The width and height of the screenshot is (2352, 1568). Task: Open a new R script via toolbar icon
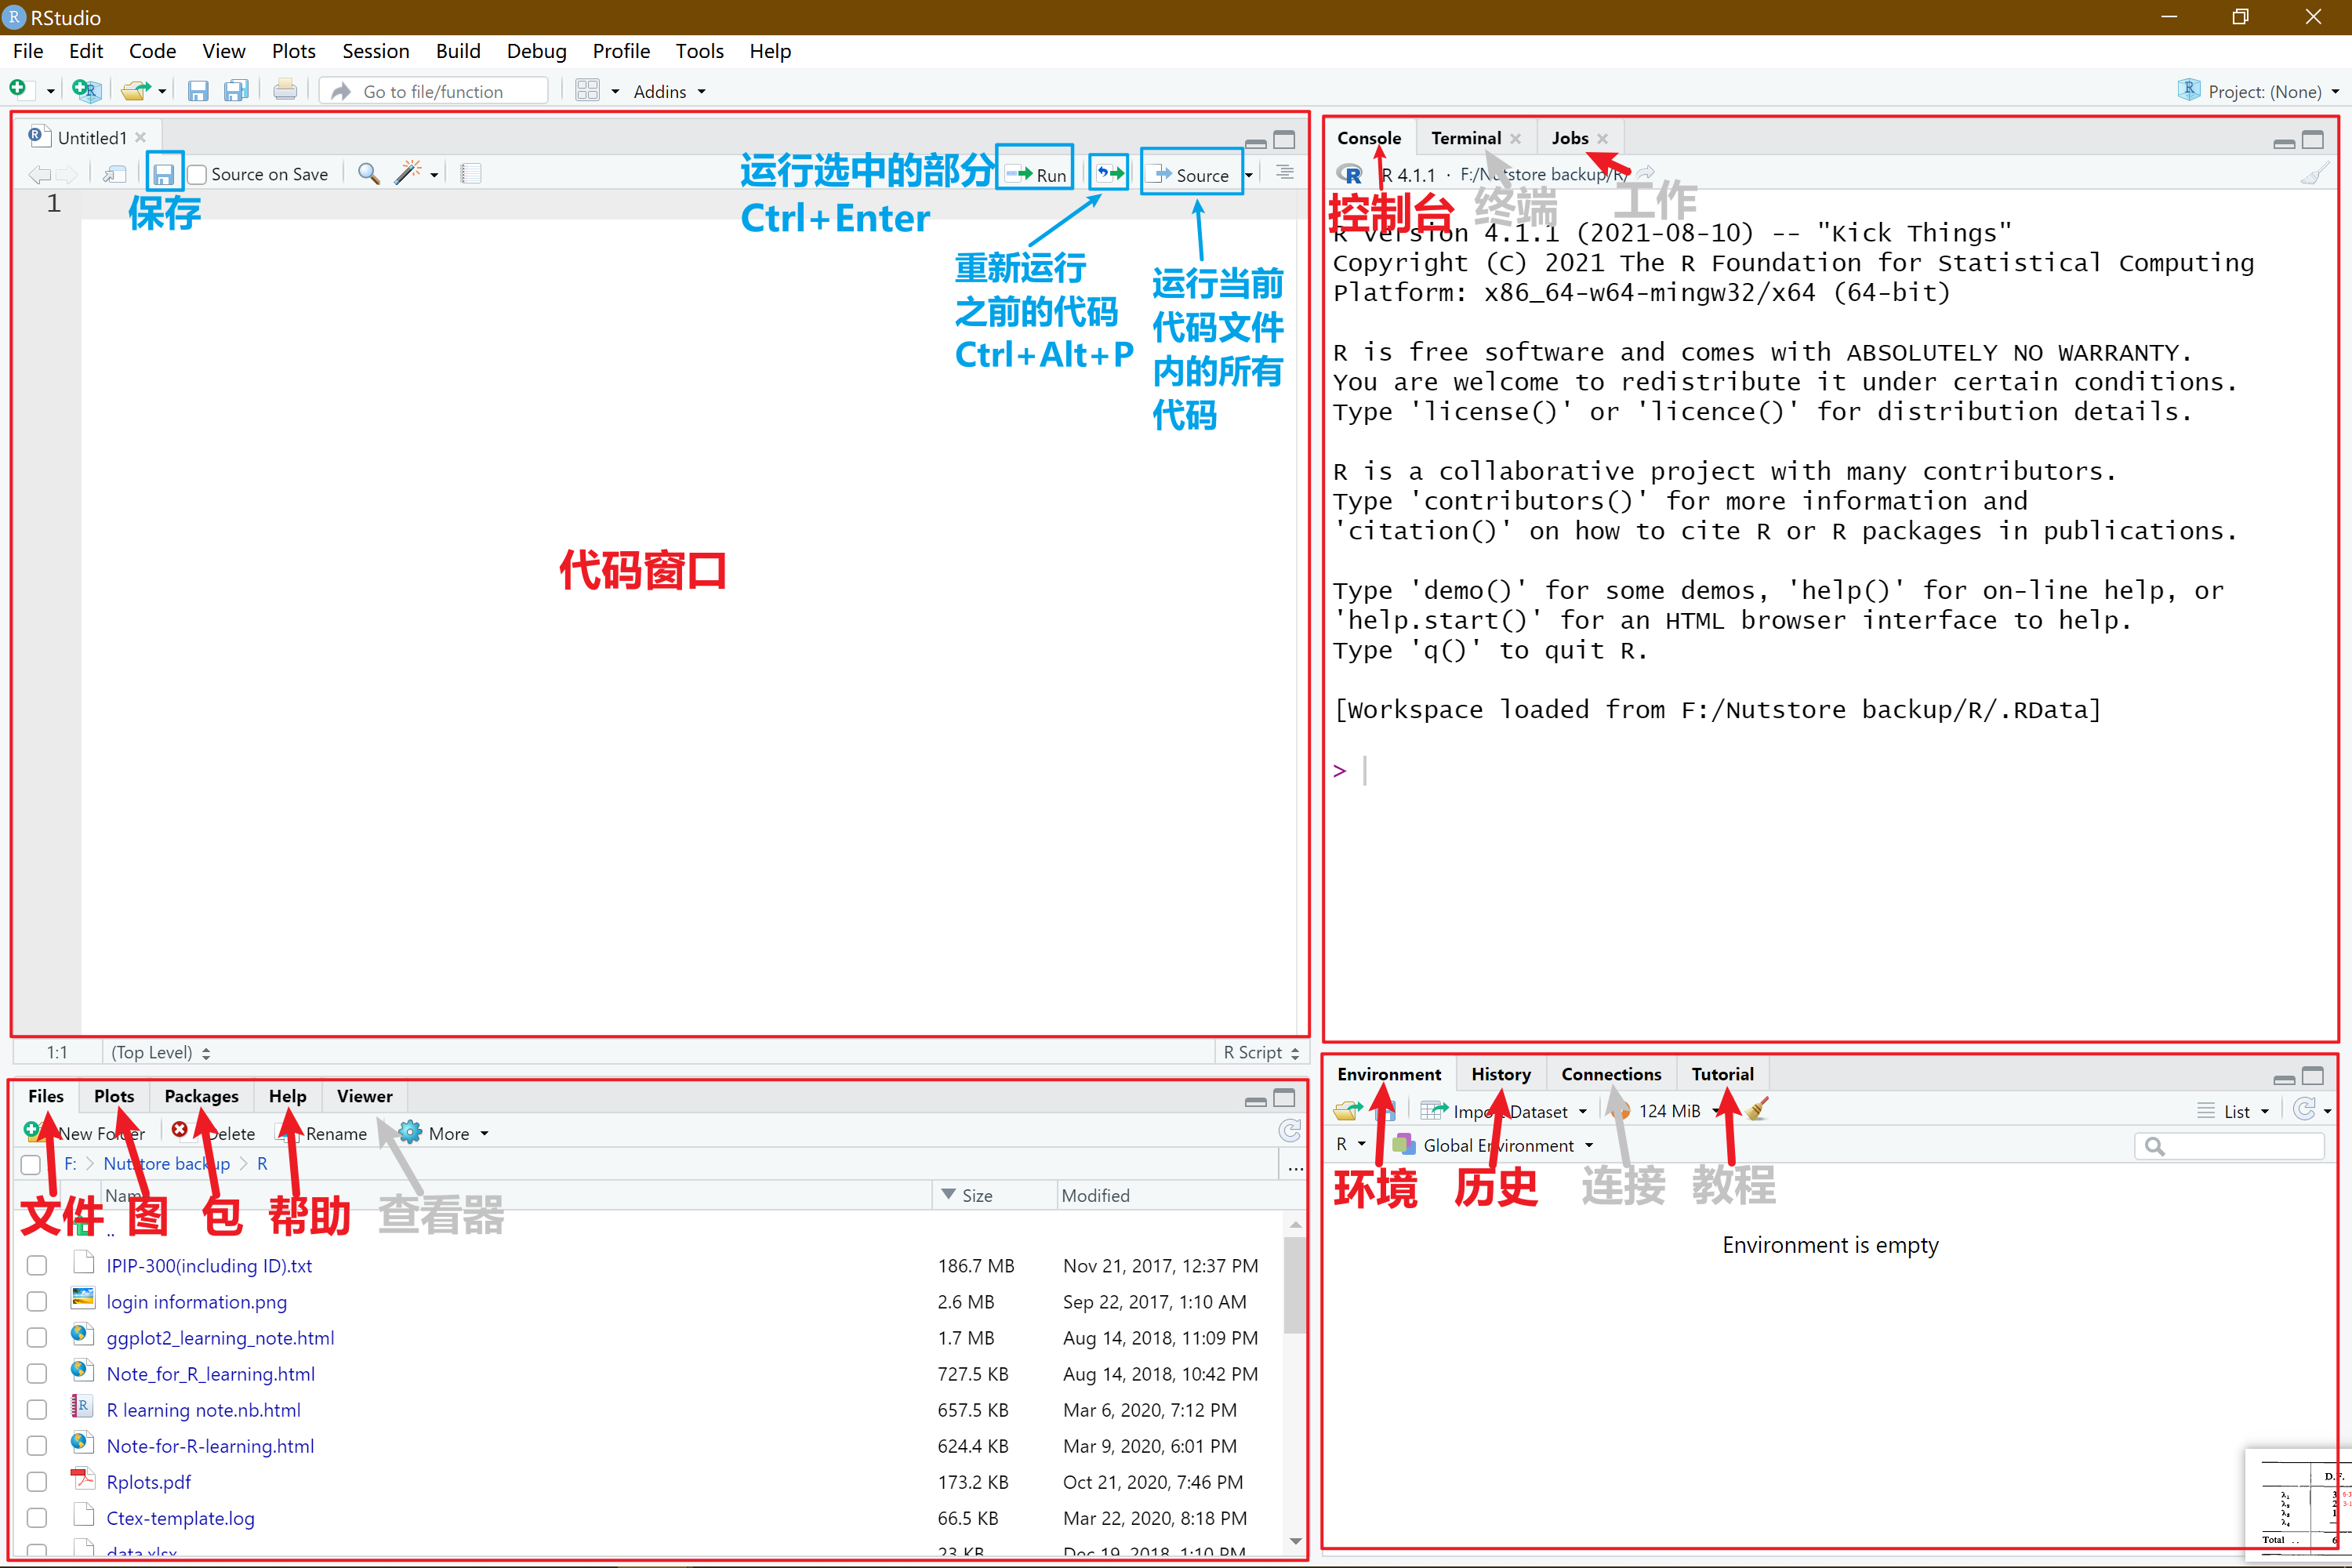21,91
